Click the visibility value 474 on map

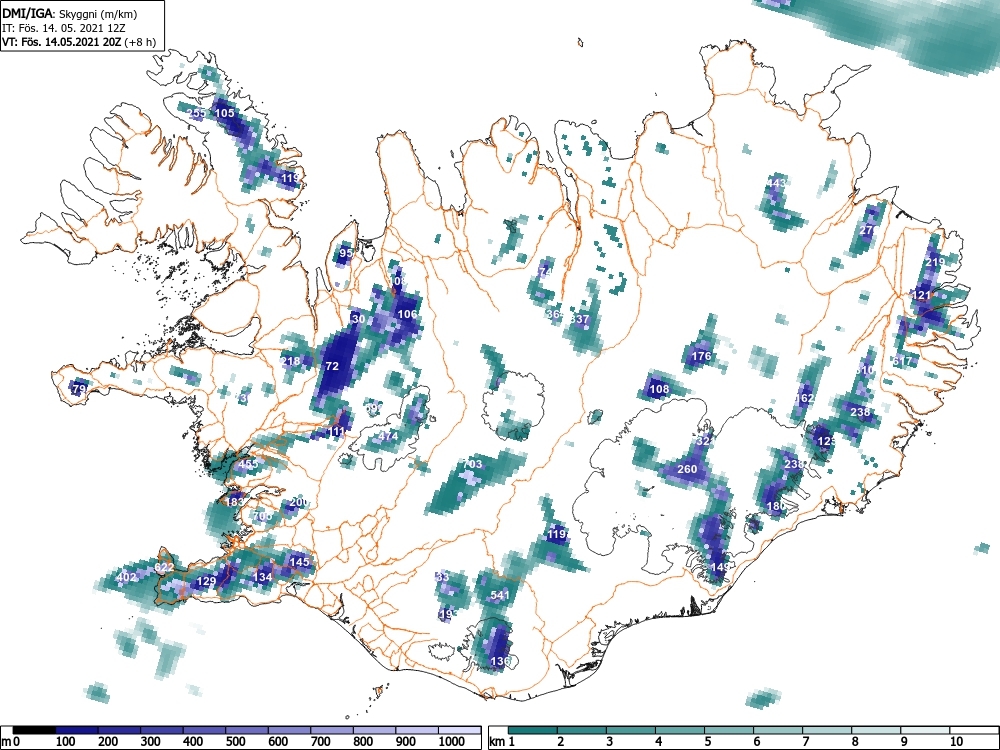[x=388, y=436]
